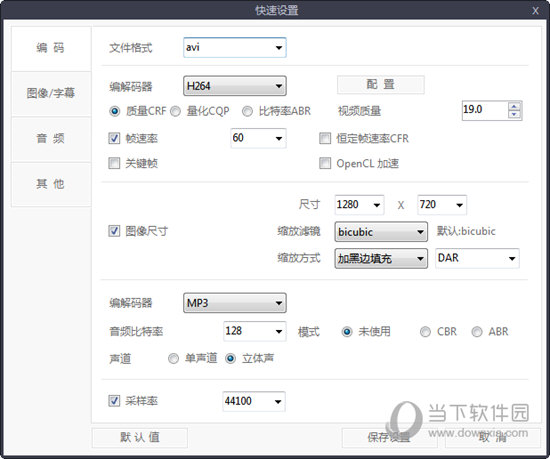Expand the 音频比特率 128 dropdown
Image resolution: width=550 pixels, height=459 pixels.
point(255,331)
